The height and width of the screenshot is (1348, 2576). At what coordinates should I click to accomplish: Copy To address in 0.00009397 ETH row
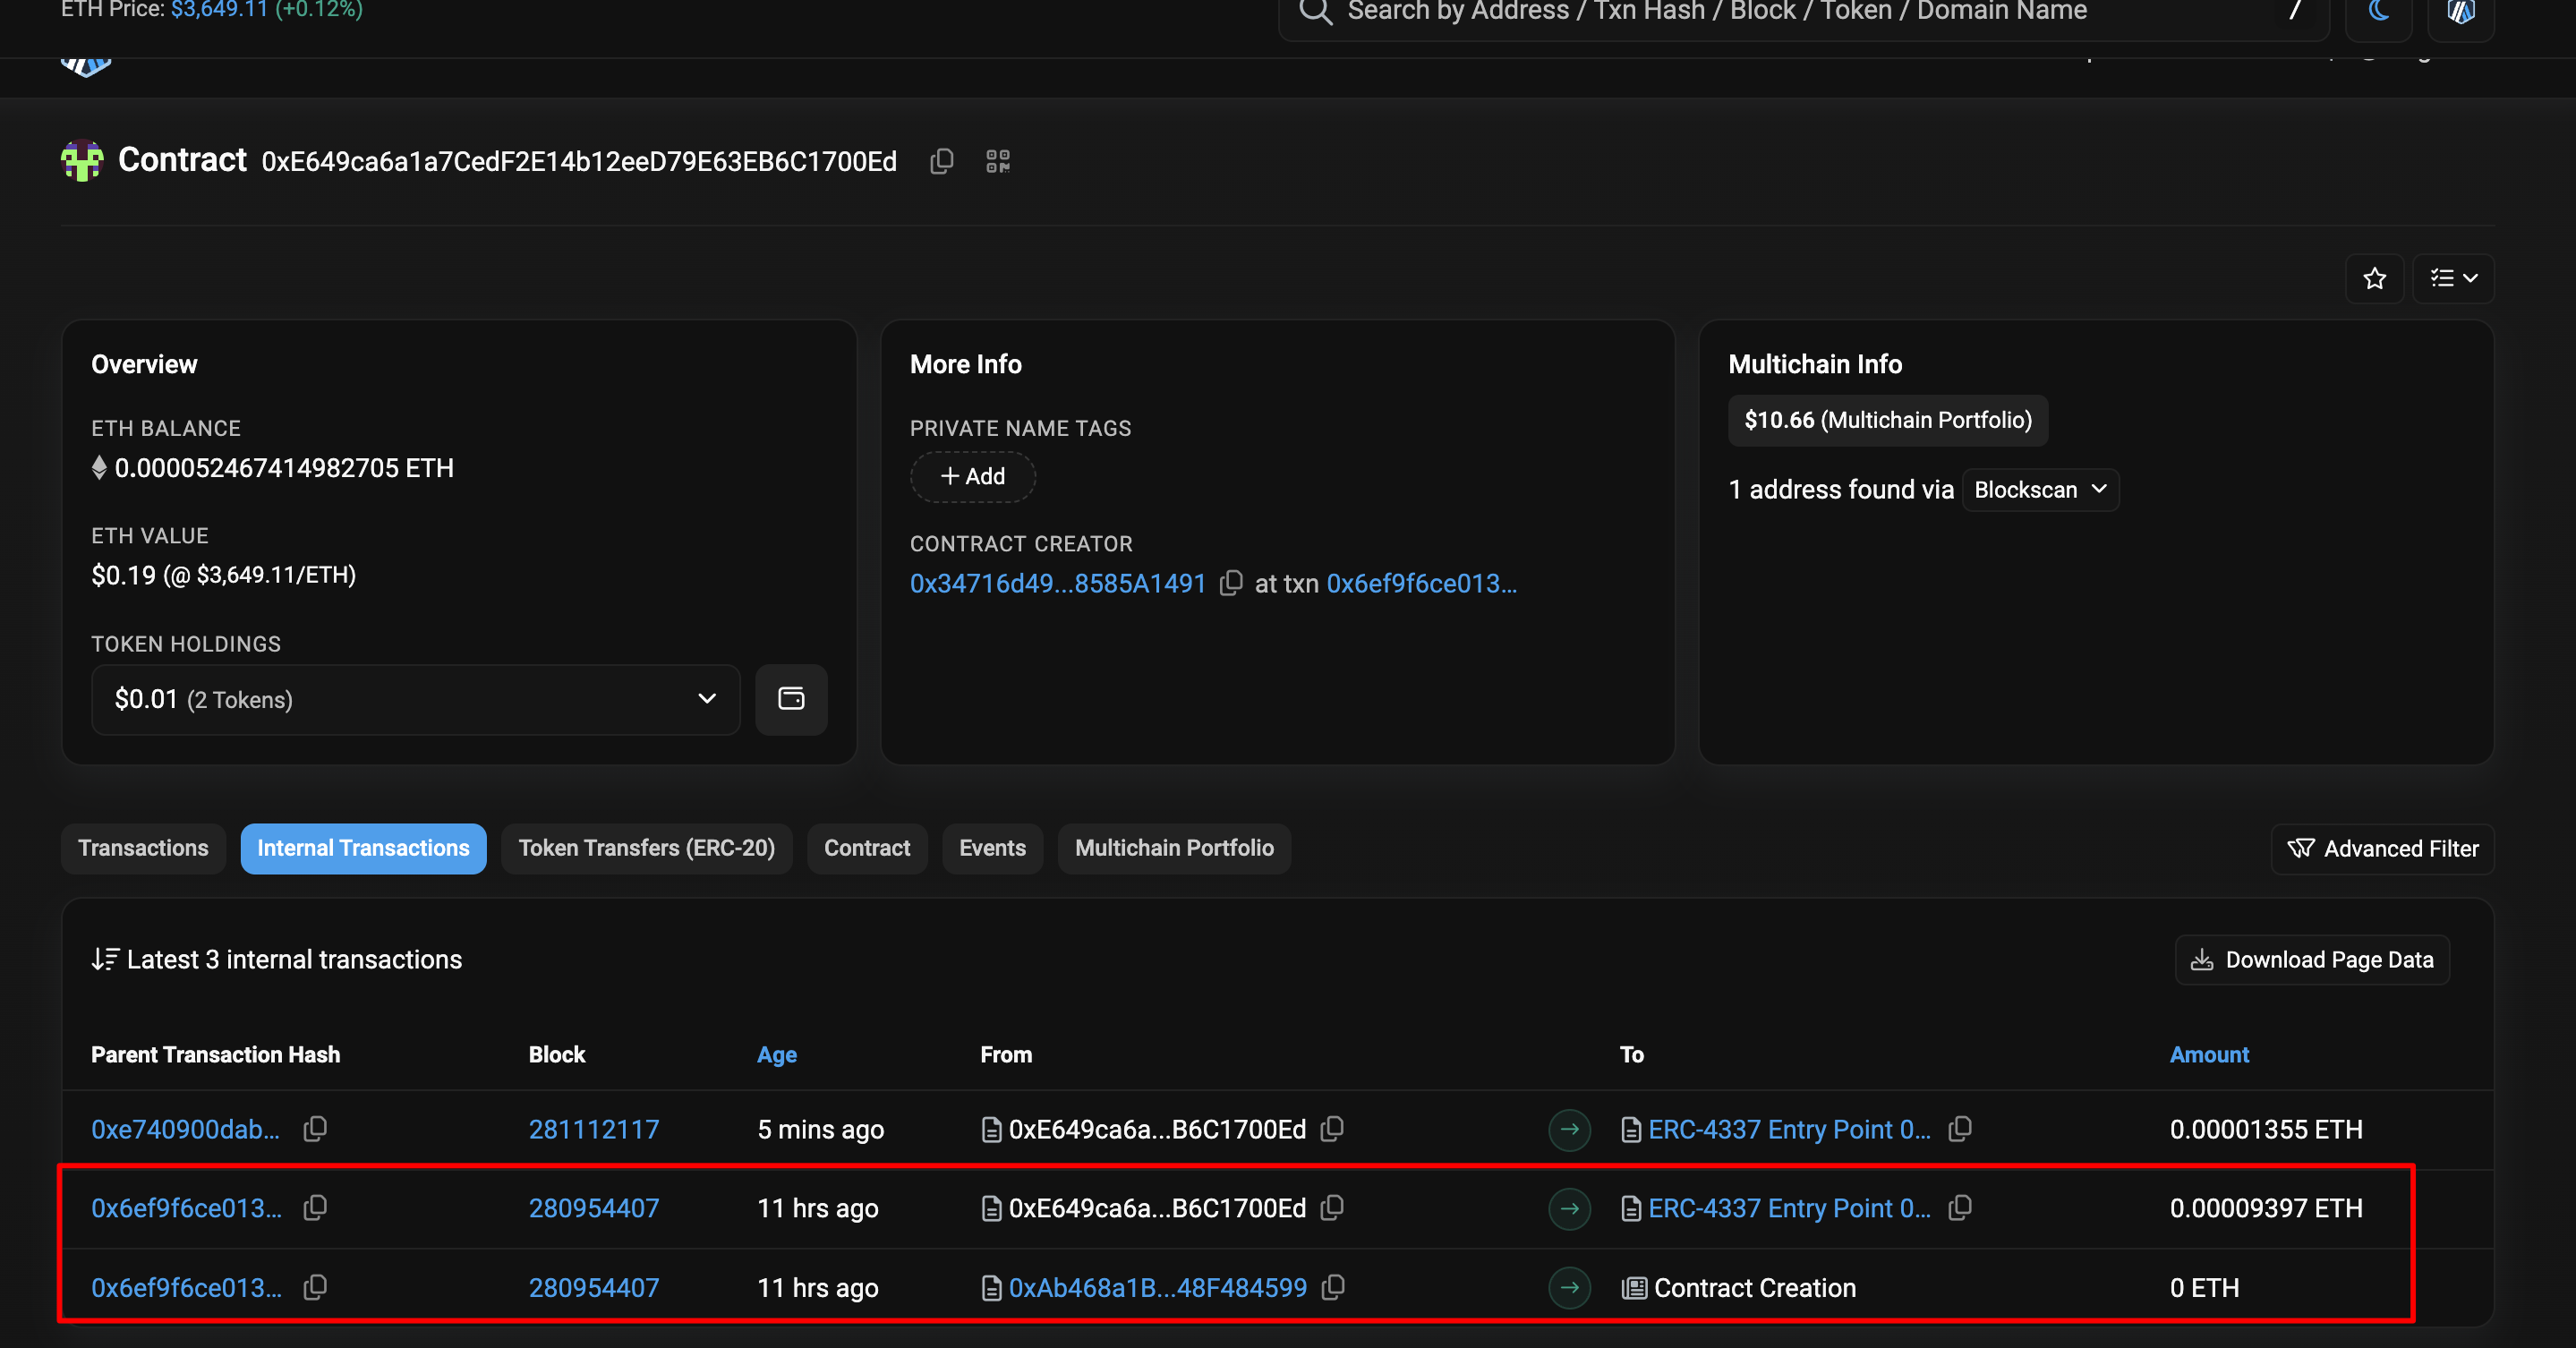(x=1959, y=1208)
